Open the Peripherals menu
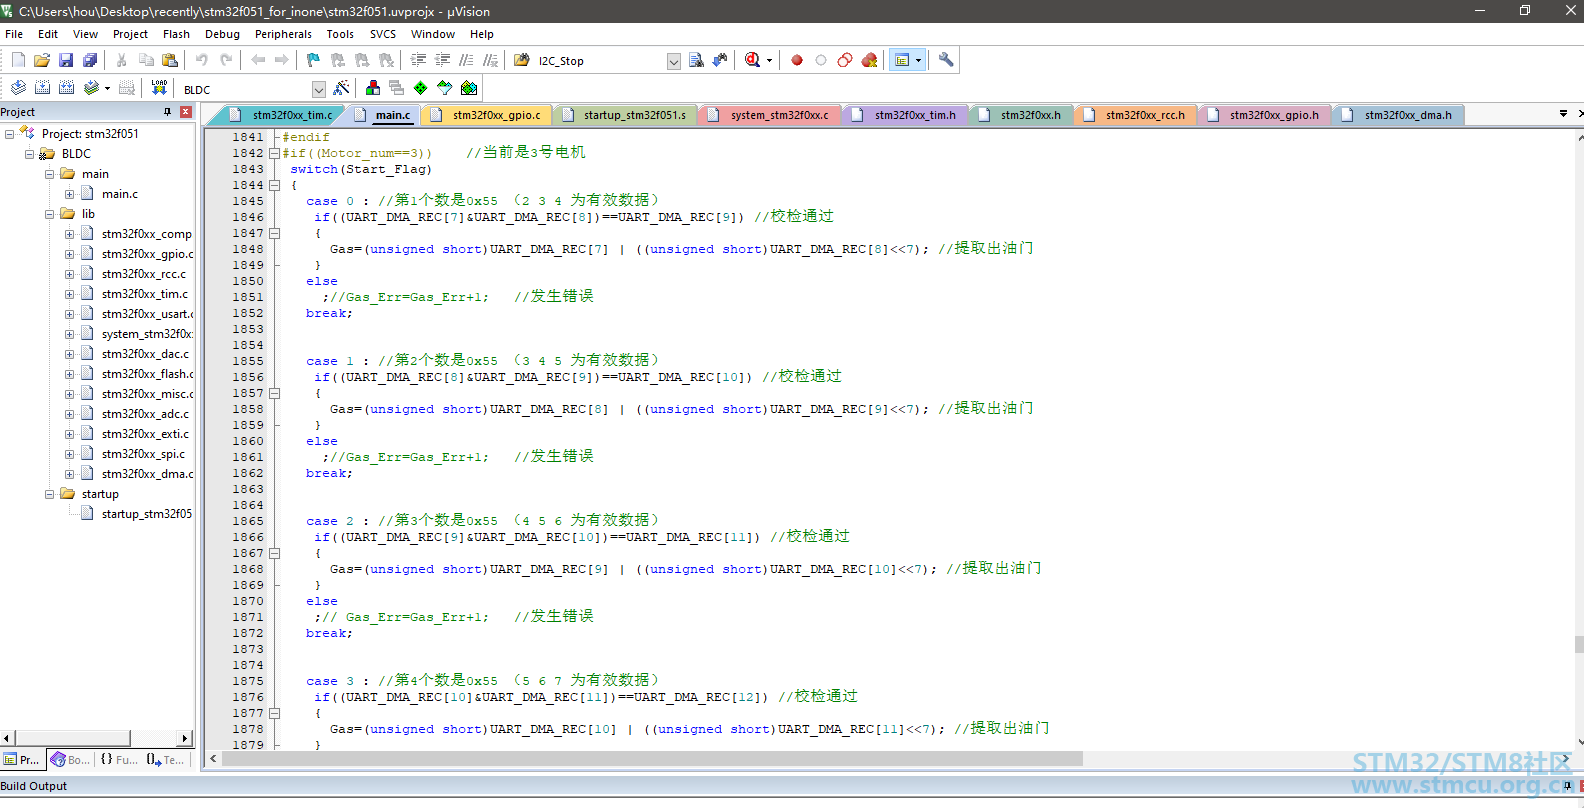 click(x=283, y=34)
